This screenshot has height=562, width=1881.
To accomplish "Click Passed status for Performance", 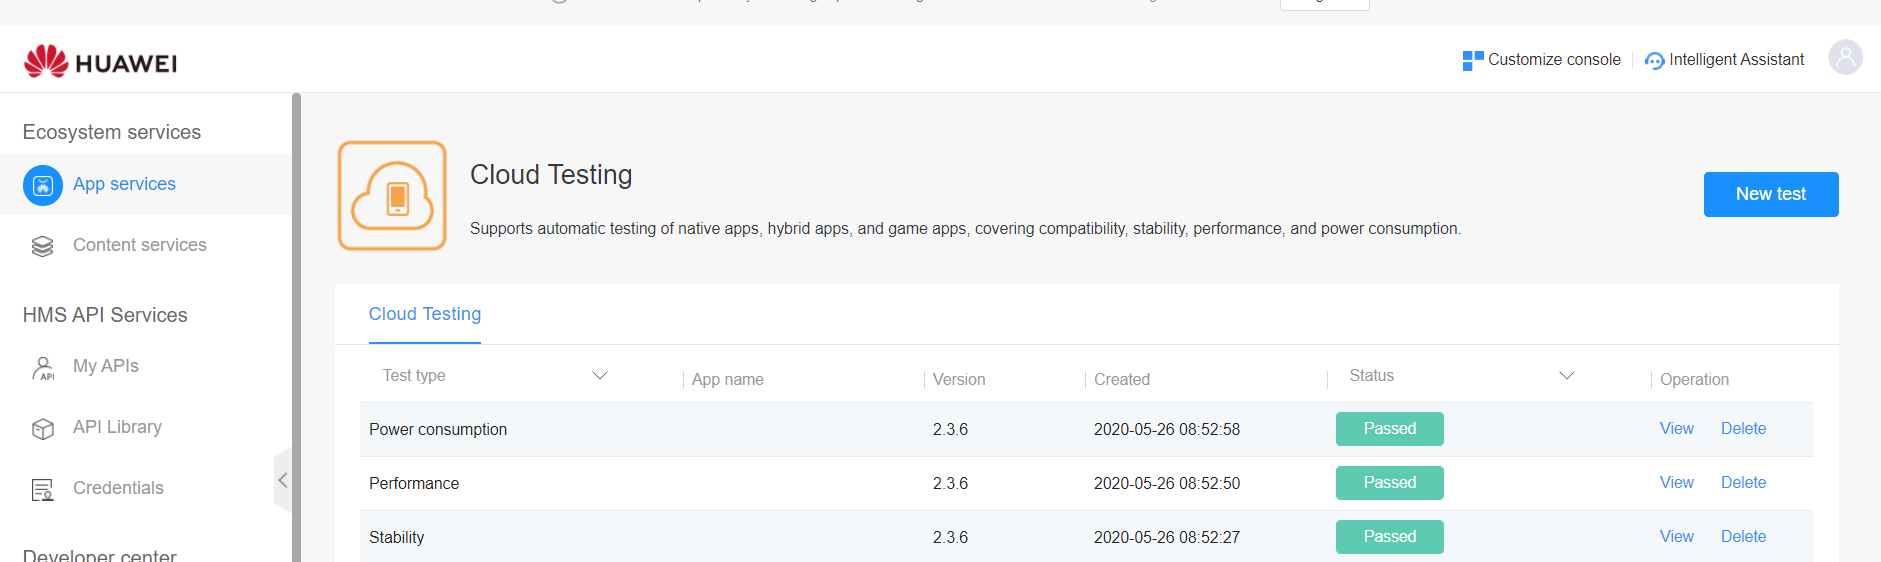I will [1390, 482].
